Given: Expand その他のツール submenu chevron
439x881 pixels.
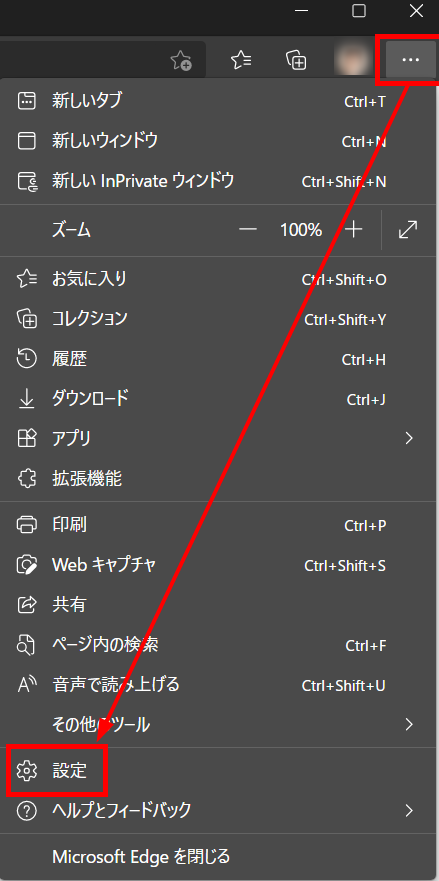Looking at the screenshot, I should pos(409,724).
